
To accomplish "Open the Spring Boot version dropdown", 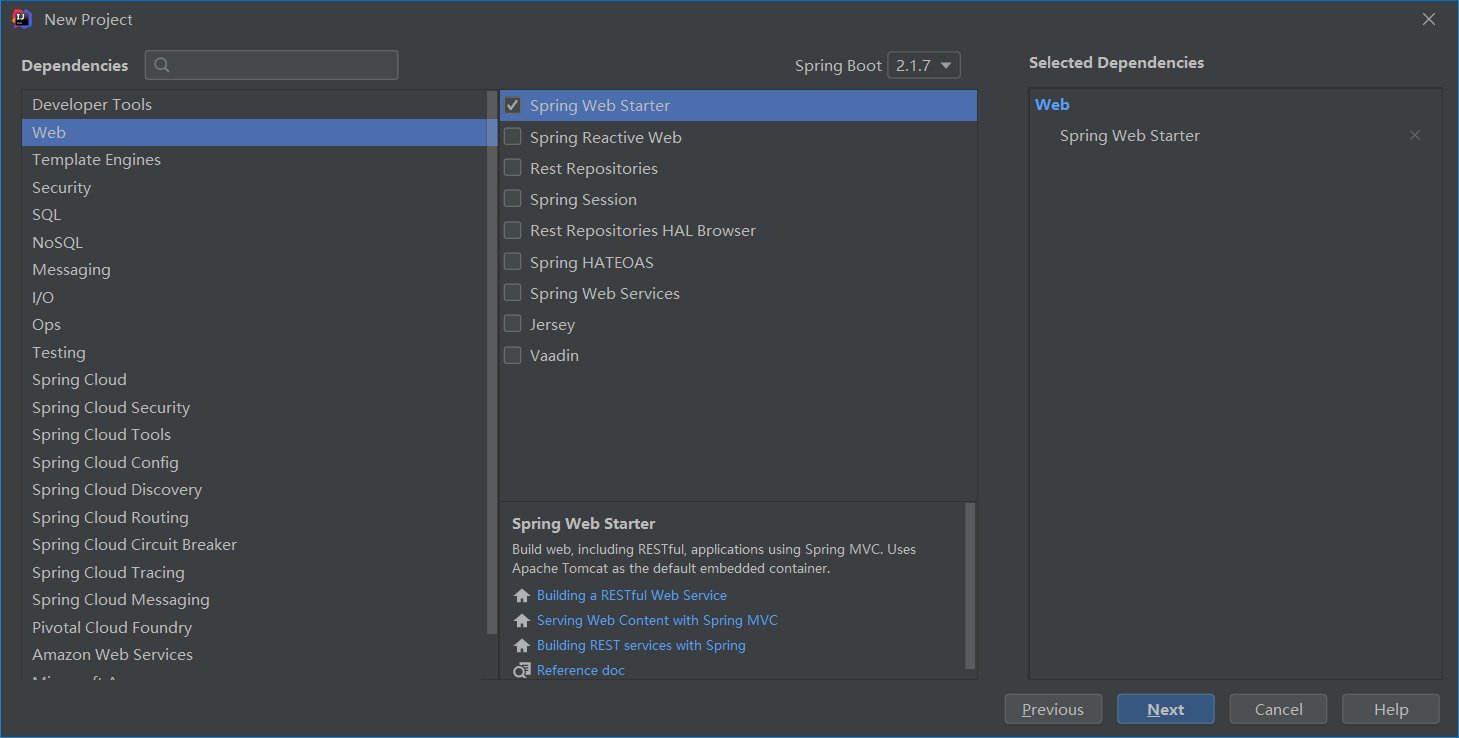I will 923,66.
